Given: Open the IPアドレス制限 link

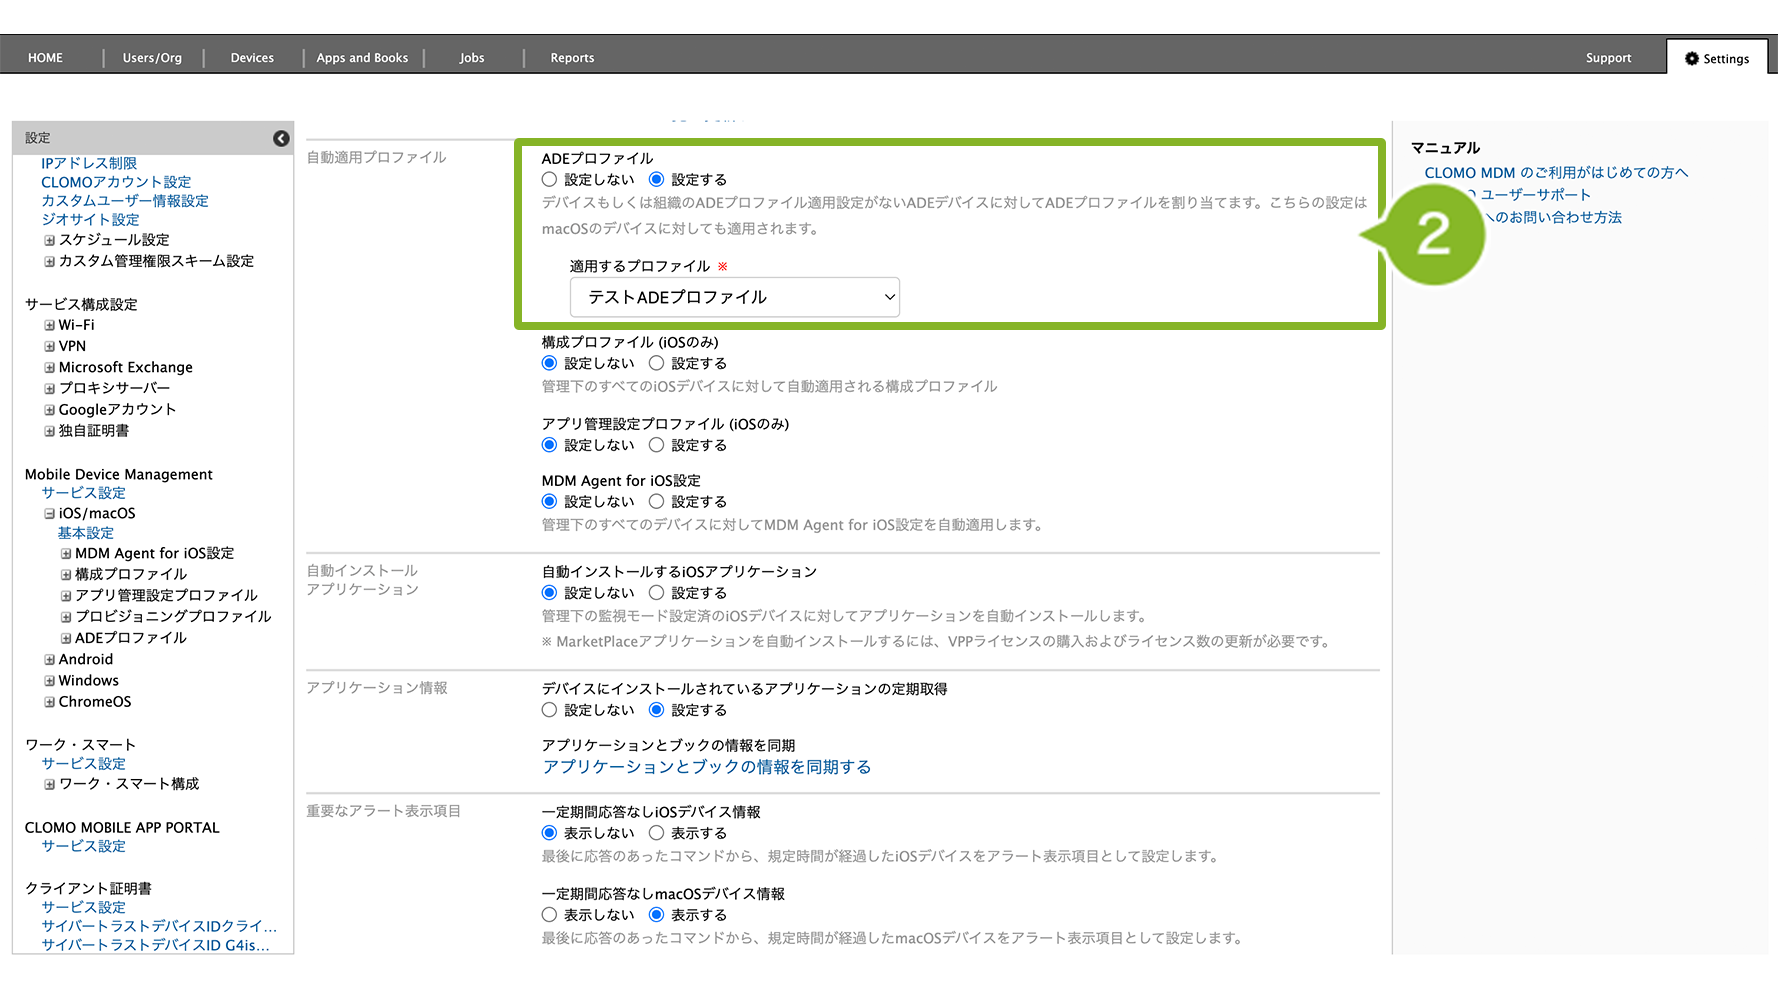Looking at the screenshot, I should (89, 163).
